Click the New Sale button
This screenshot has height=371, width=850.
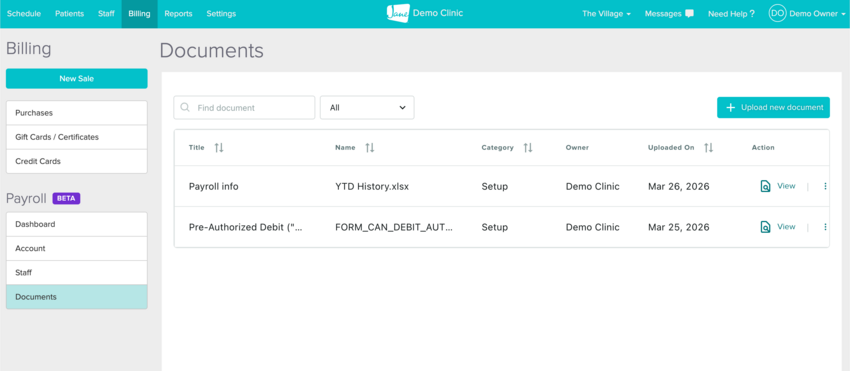(x=76, y=78)
